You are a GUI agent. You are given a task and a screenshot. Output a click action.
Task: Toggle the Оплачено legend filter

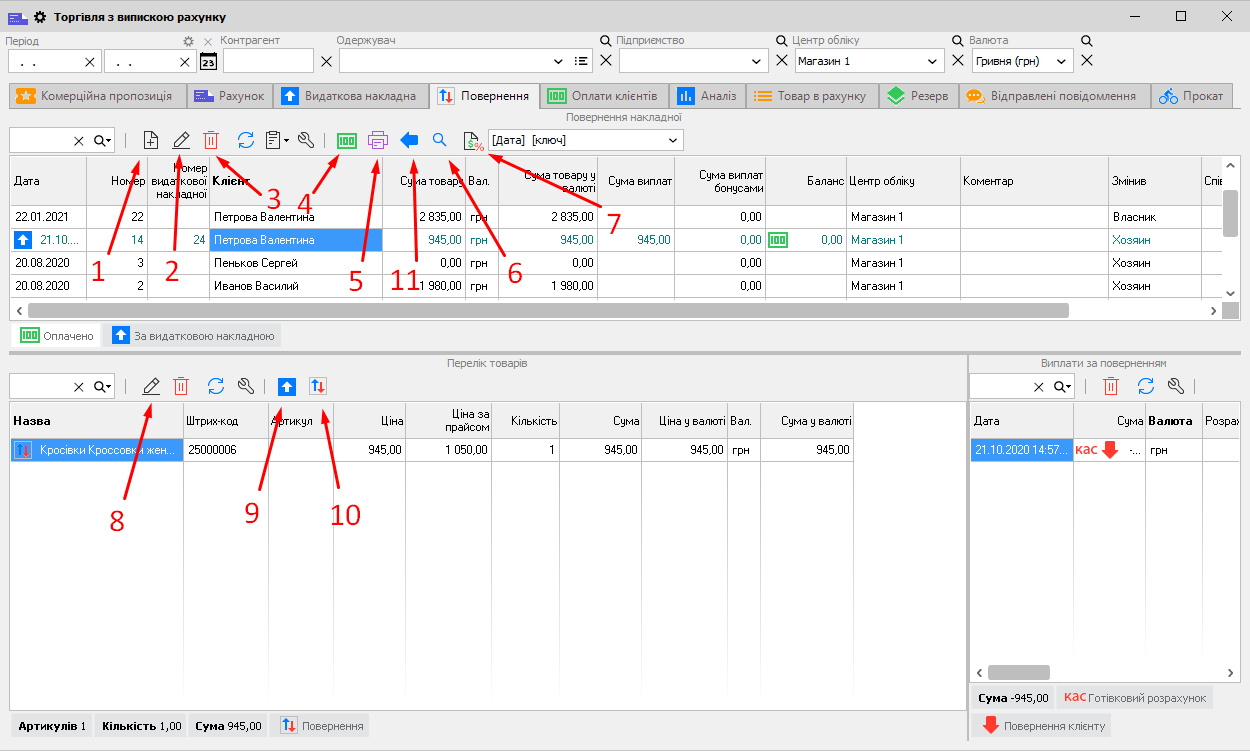tap(57, 336)
